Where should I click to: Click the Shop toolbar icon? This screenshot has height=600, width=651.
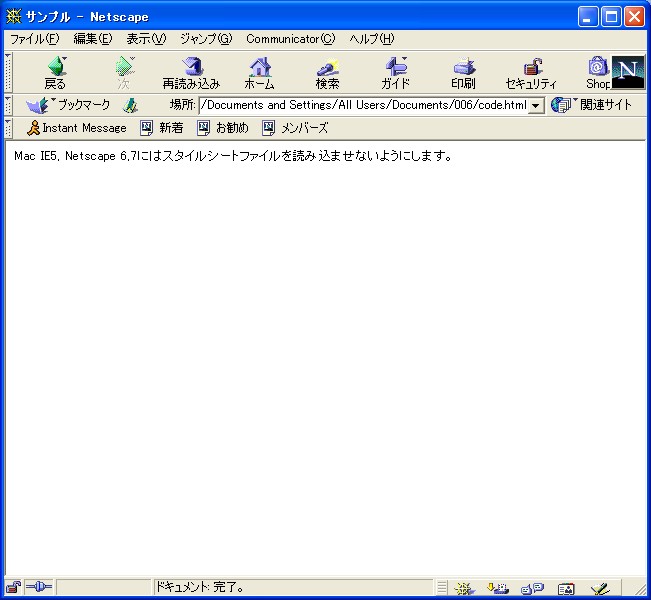tap(598, 73)
